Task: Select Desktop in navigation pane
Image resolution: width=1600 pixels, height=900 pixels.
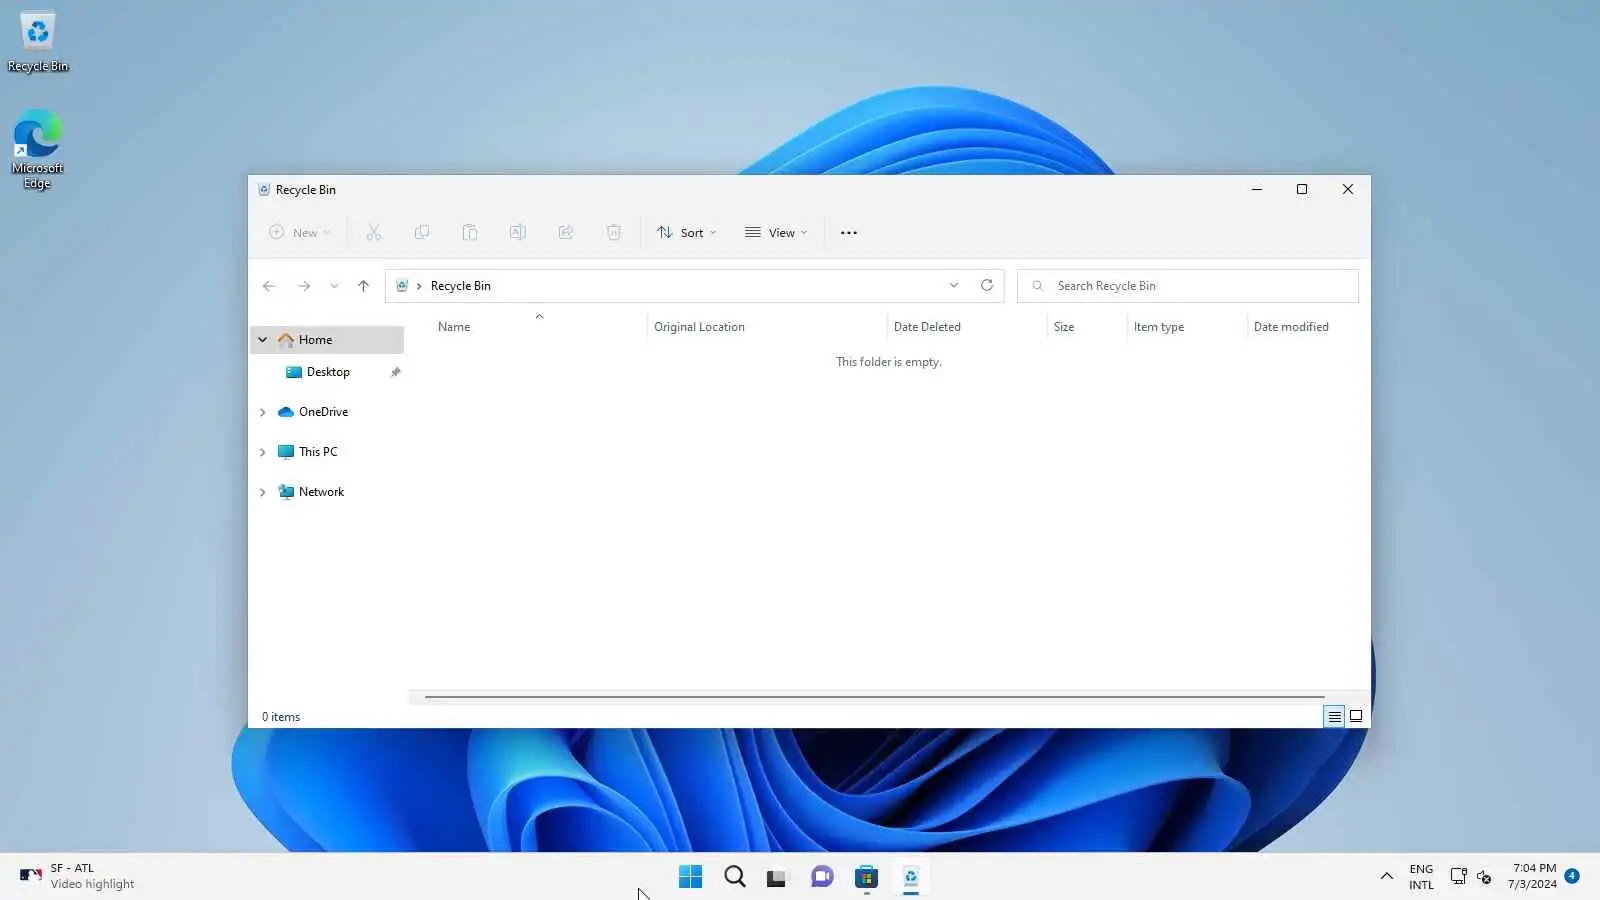Action: [x=328, y=372]
